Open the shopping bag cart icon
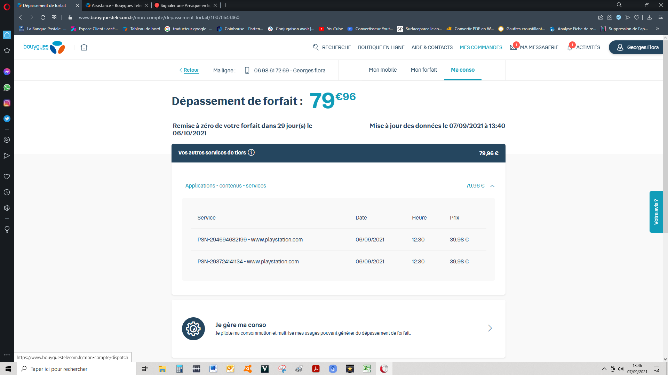 click(x=84, y=47)
